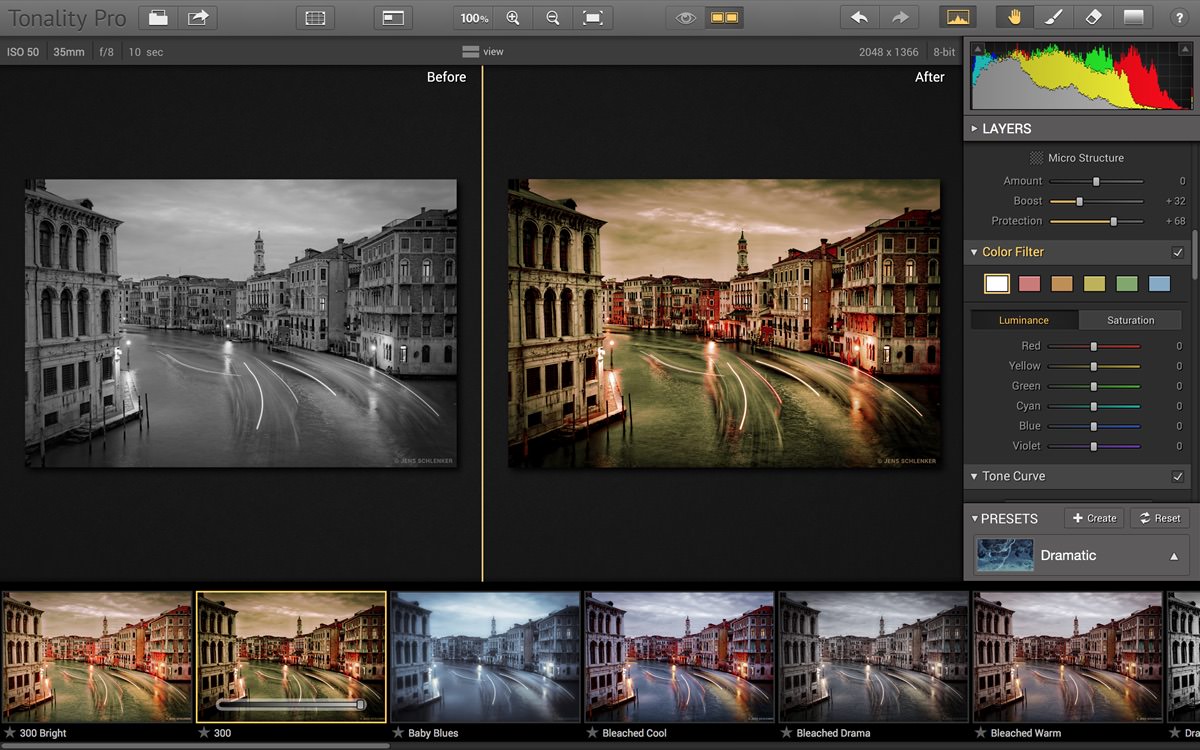1200x750 pixels.
Task: Click the share/export arrow icon
Action: coord(198,17)
